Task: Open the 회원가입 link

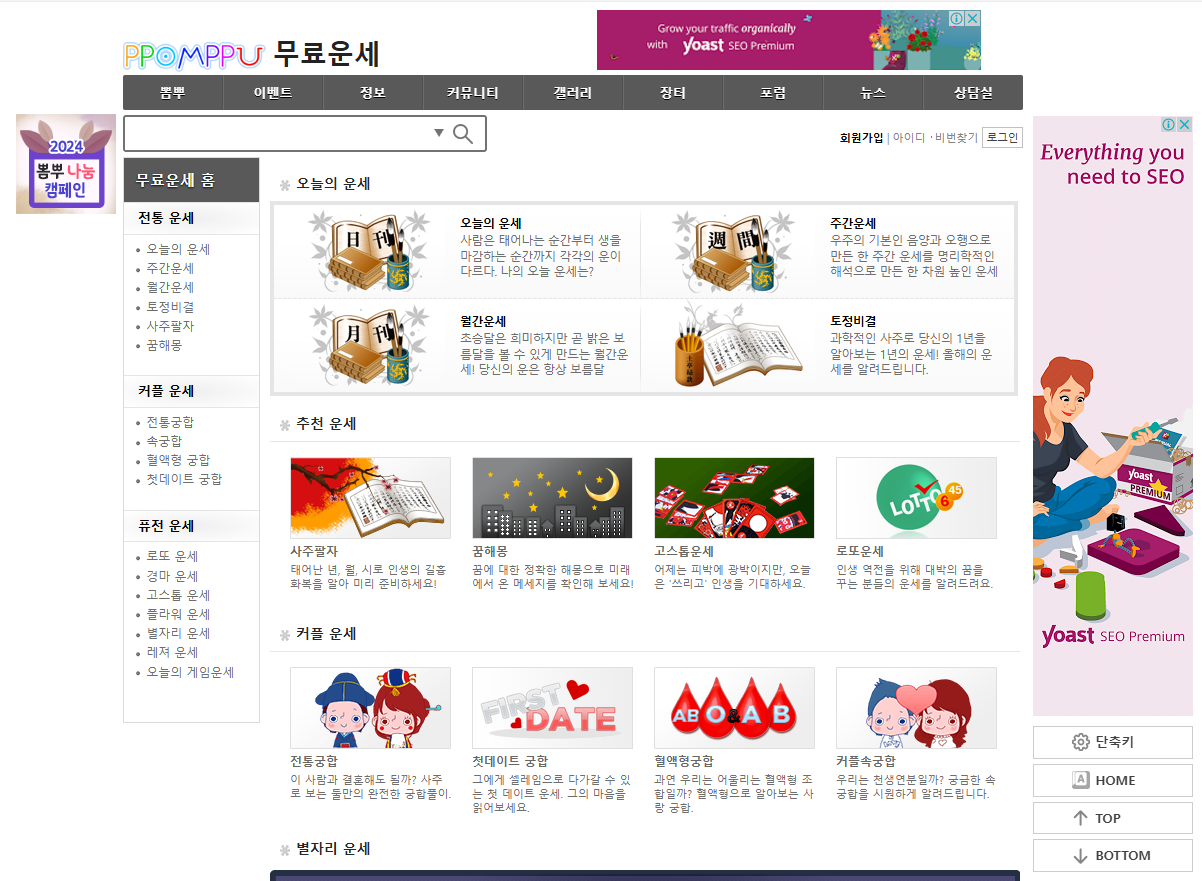Action: [x=860, y=137]
